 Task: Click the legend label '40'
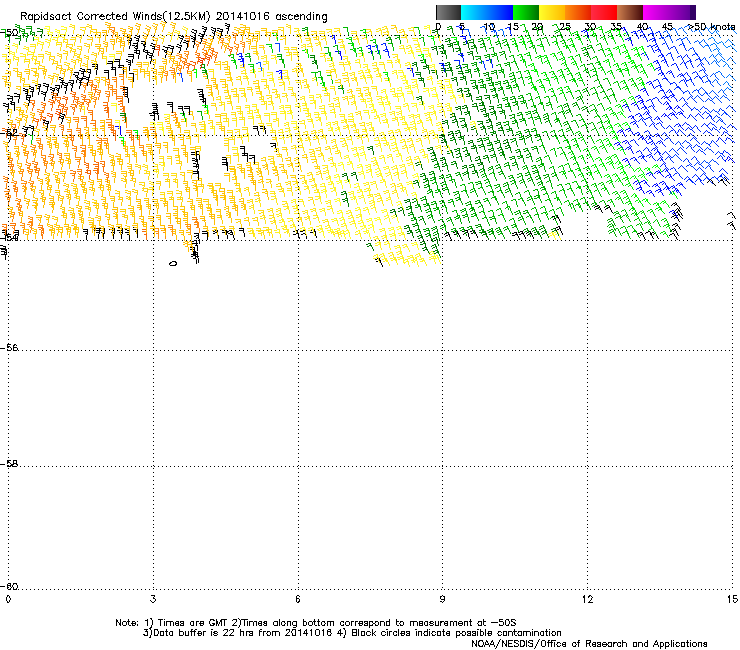tap(642, 27)
